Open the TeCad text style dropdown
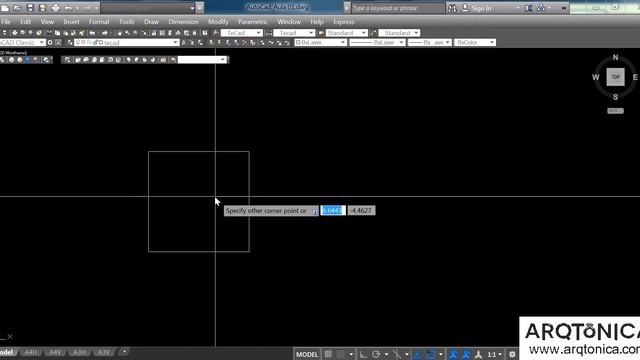640x360 pixels. pos(242,33)
